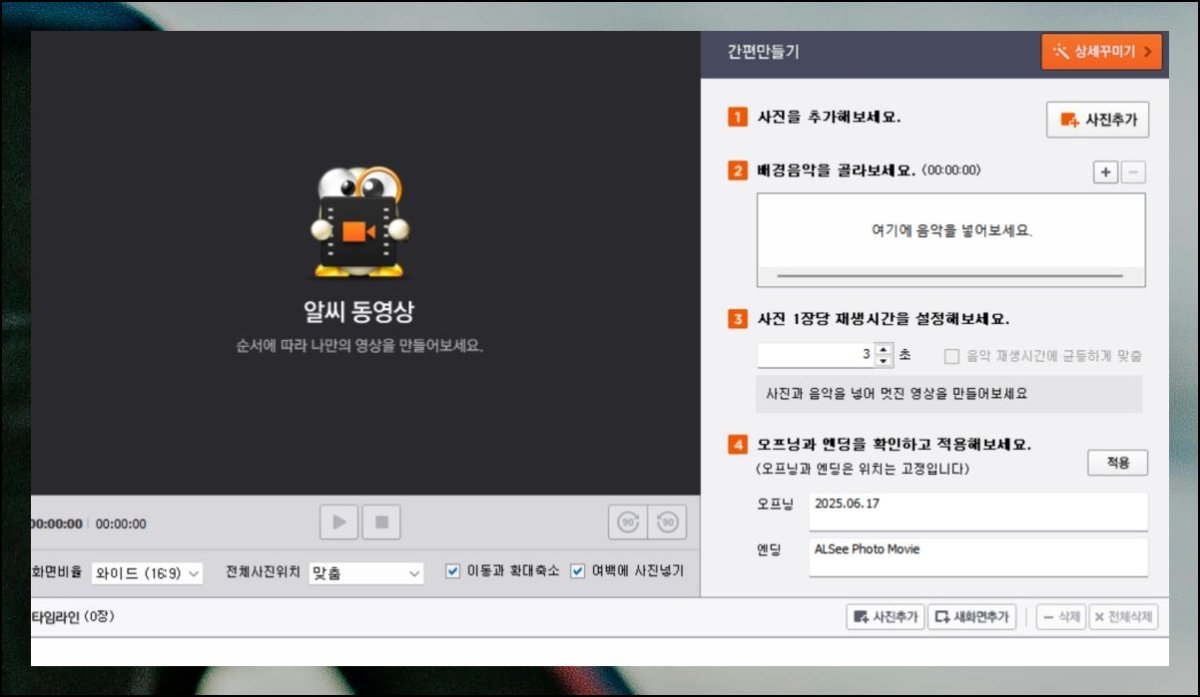
Task: Click the music progress slider bar
Action: [x=950, y=276]
